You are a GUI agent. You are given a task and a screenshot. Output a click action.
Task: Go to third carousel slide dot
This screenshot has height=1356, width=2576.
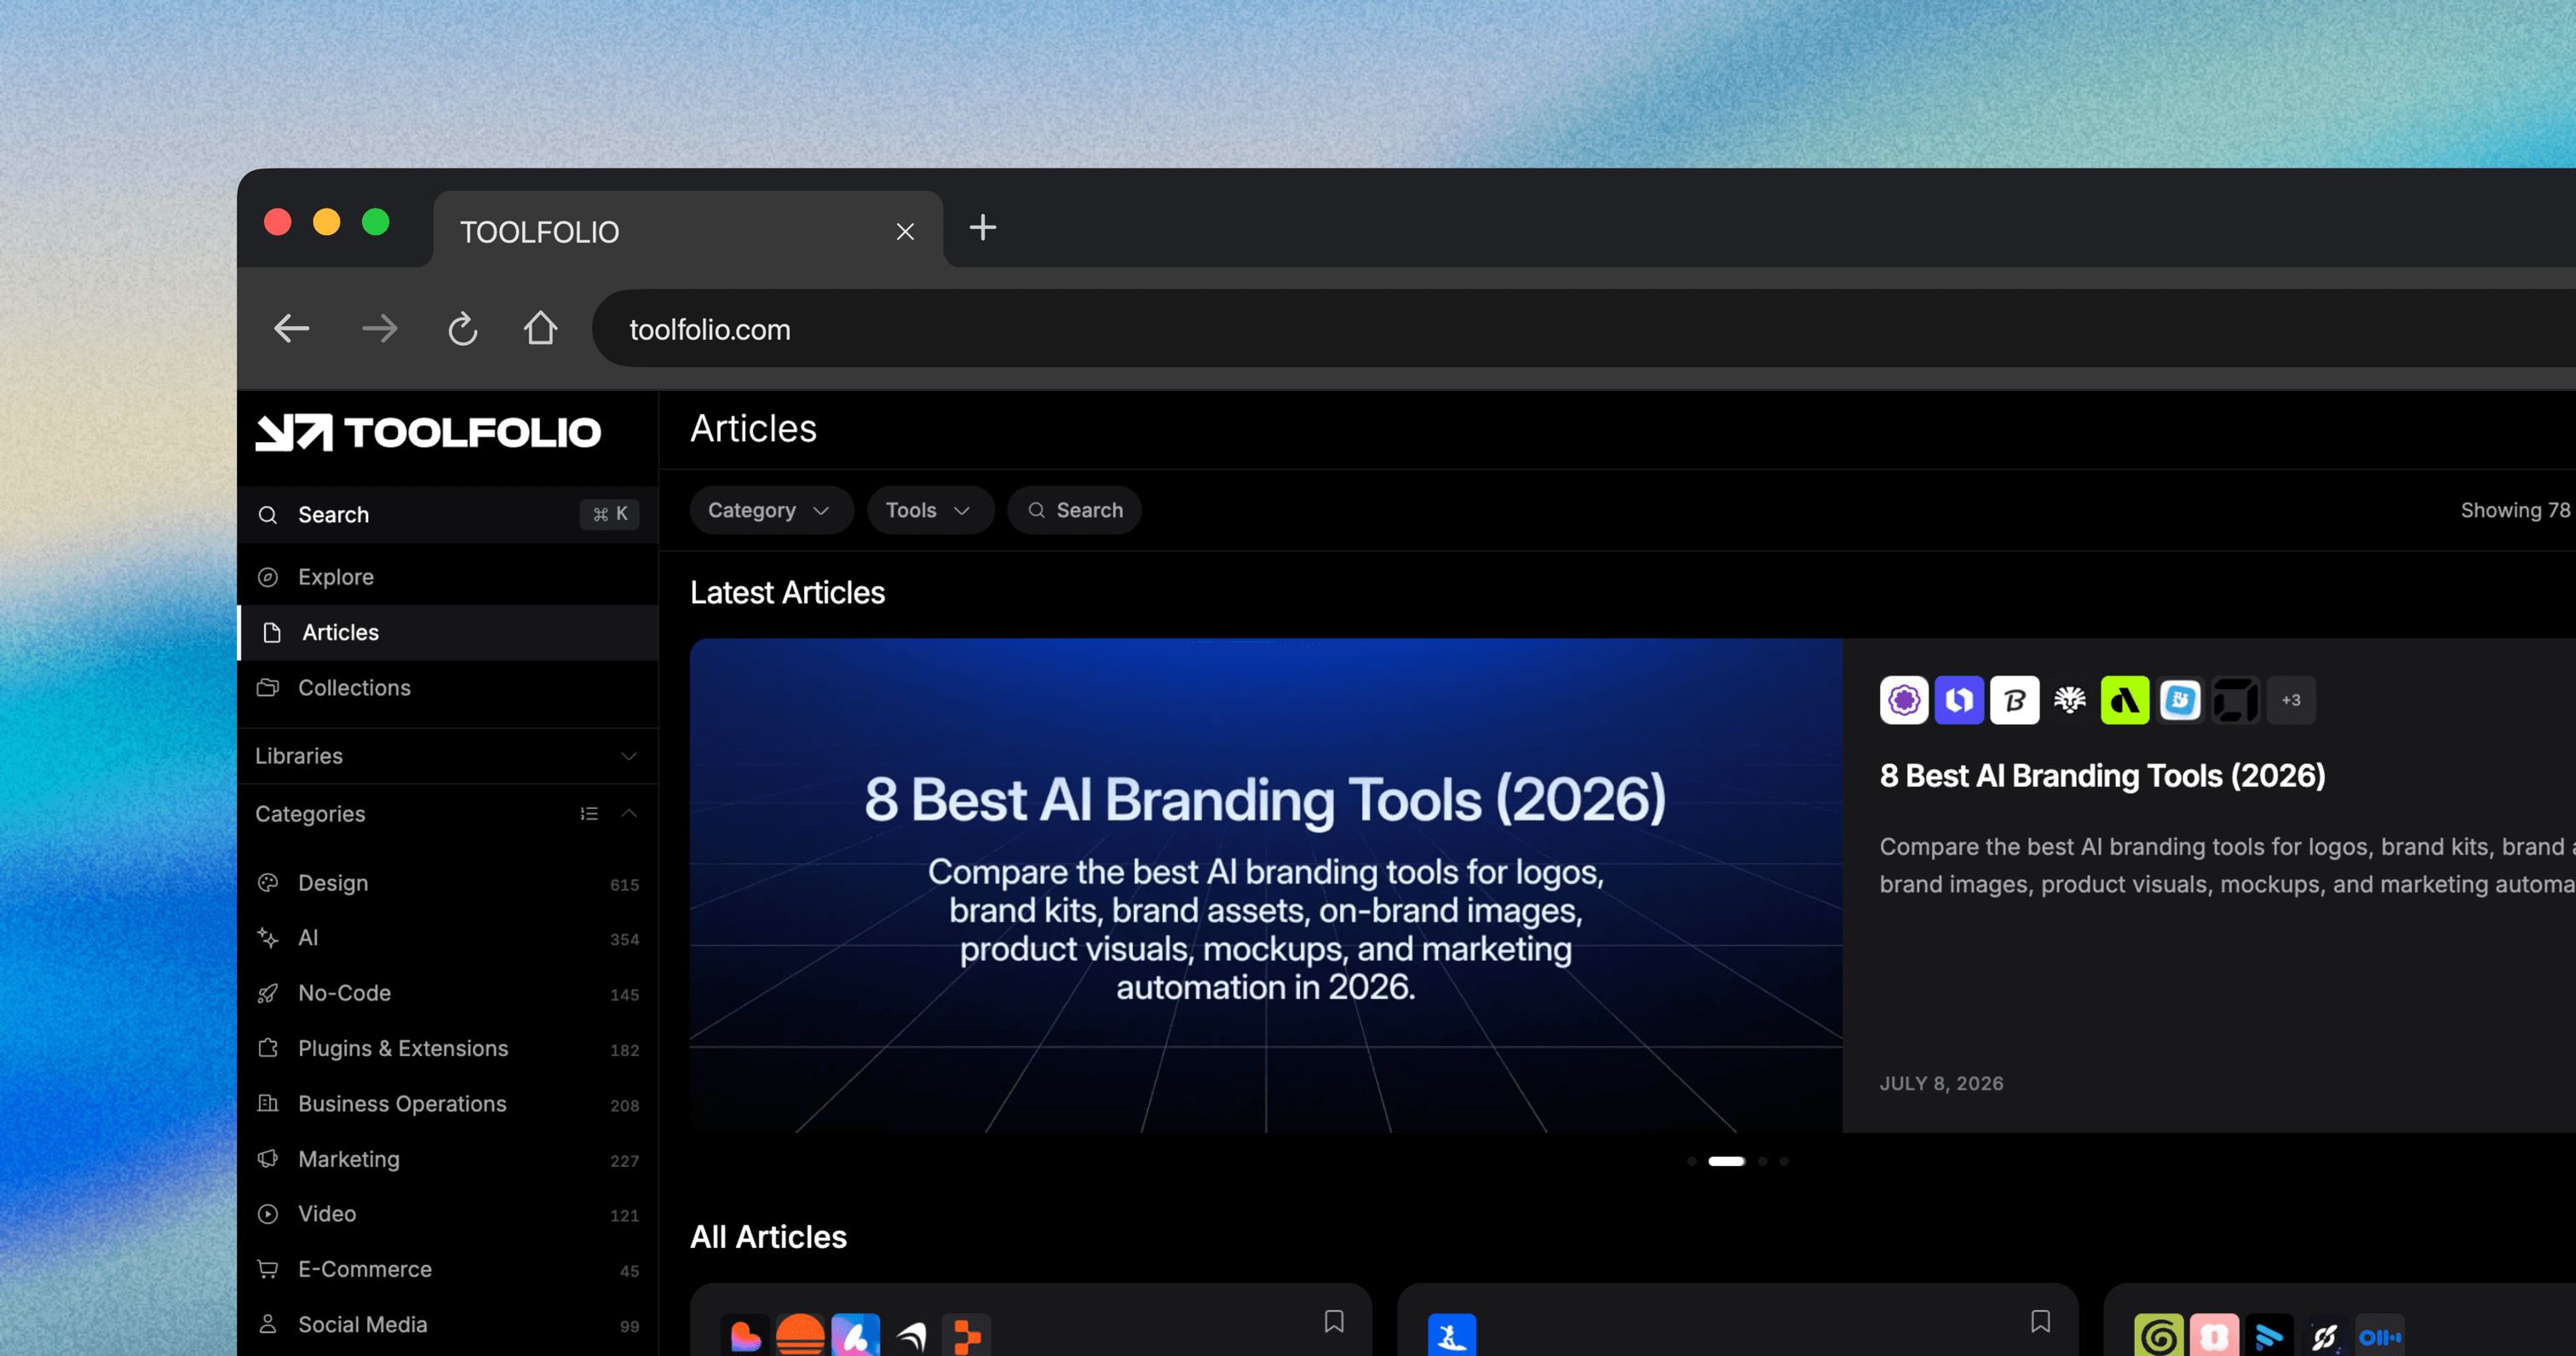click(1763, 1161)
